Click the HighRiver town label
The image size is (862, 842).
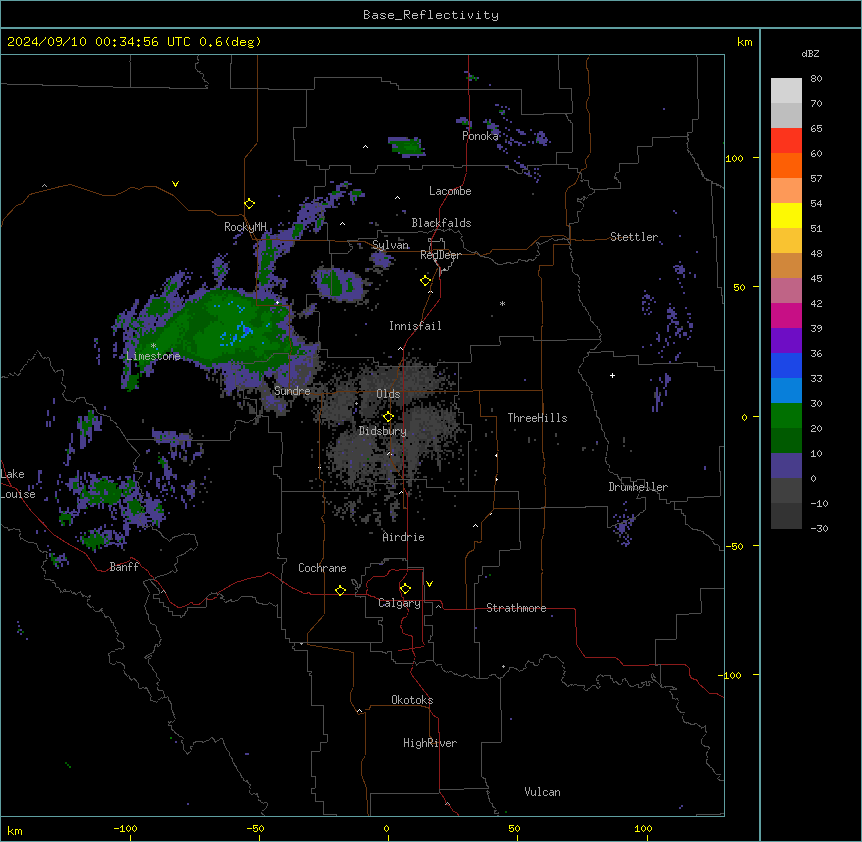coord(430,743)
